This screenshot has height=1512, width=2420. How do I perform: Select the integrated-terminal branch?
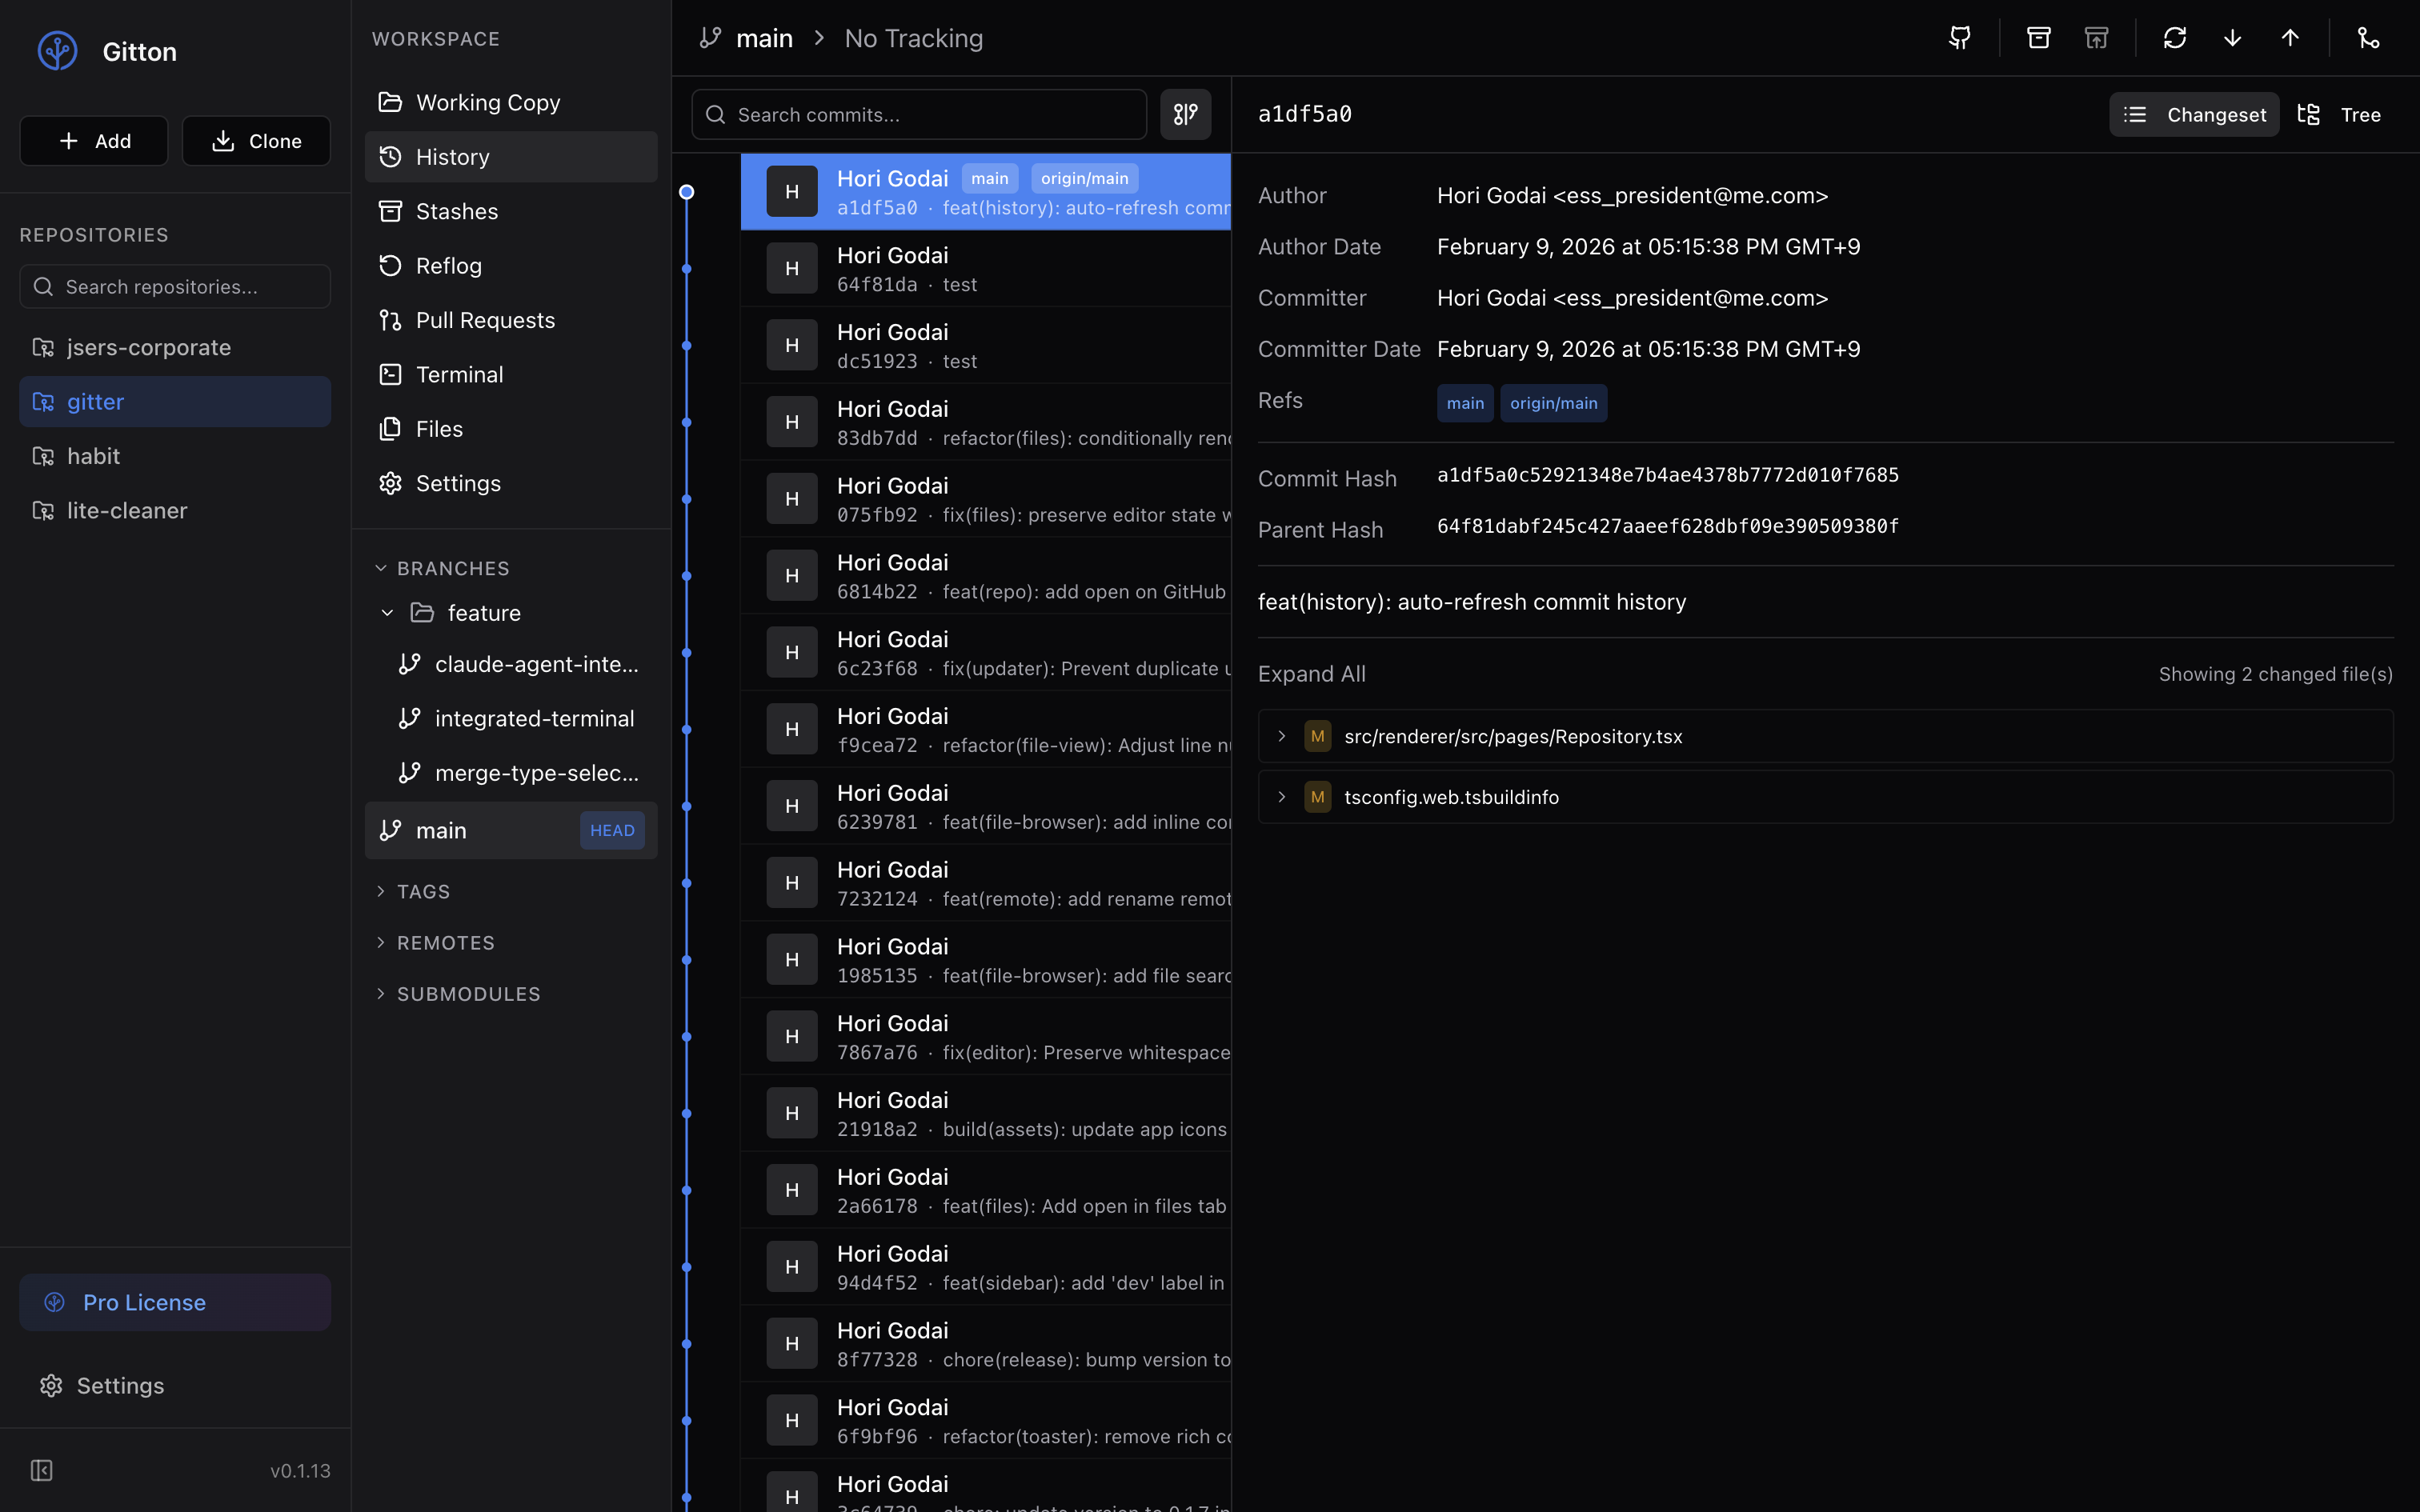click(x=534, y=719)
